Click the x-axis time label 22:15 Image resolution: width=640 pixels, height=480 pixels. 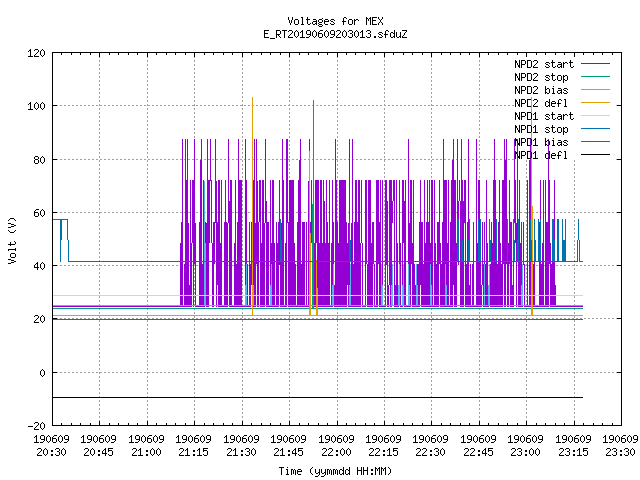click(x=383, y=452)
